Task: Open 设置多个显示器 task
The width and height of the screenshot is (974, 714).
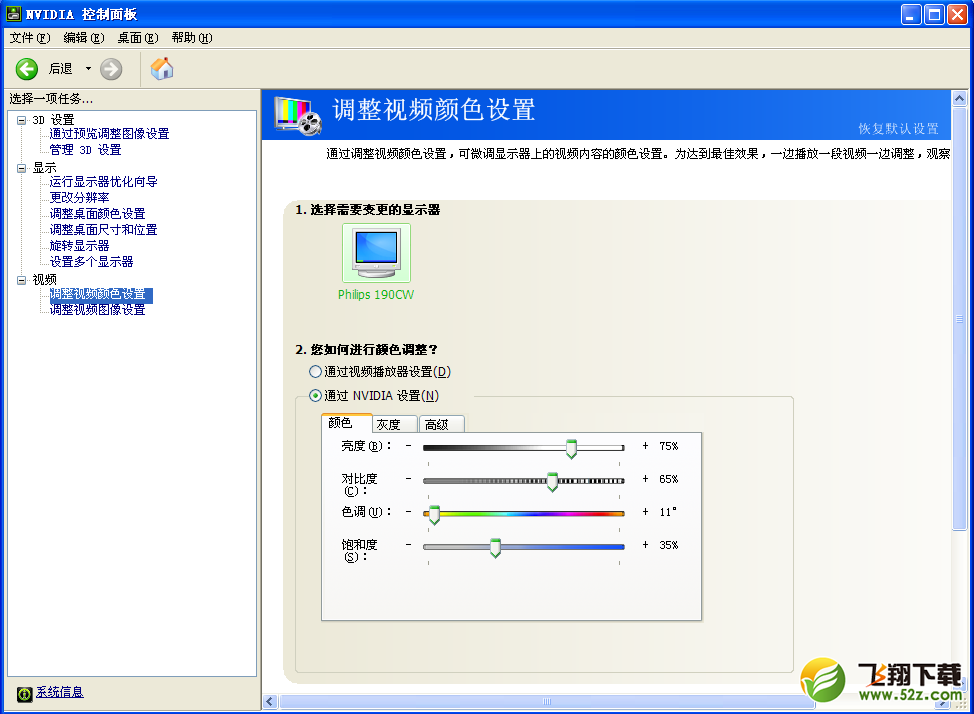Action: coord(91,262)
